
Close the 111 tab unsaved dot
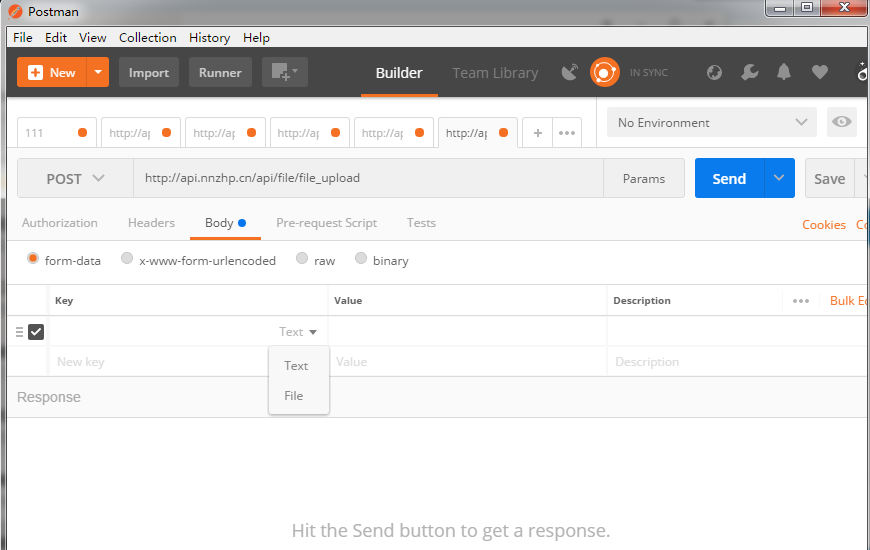pos(82,132)
